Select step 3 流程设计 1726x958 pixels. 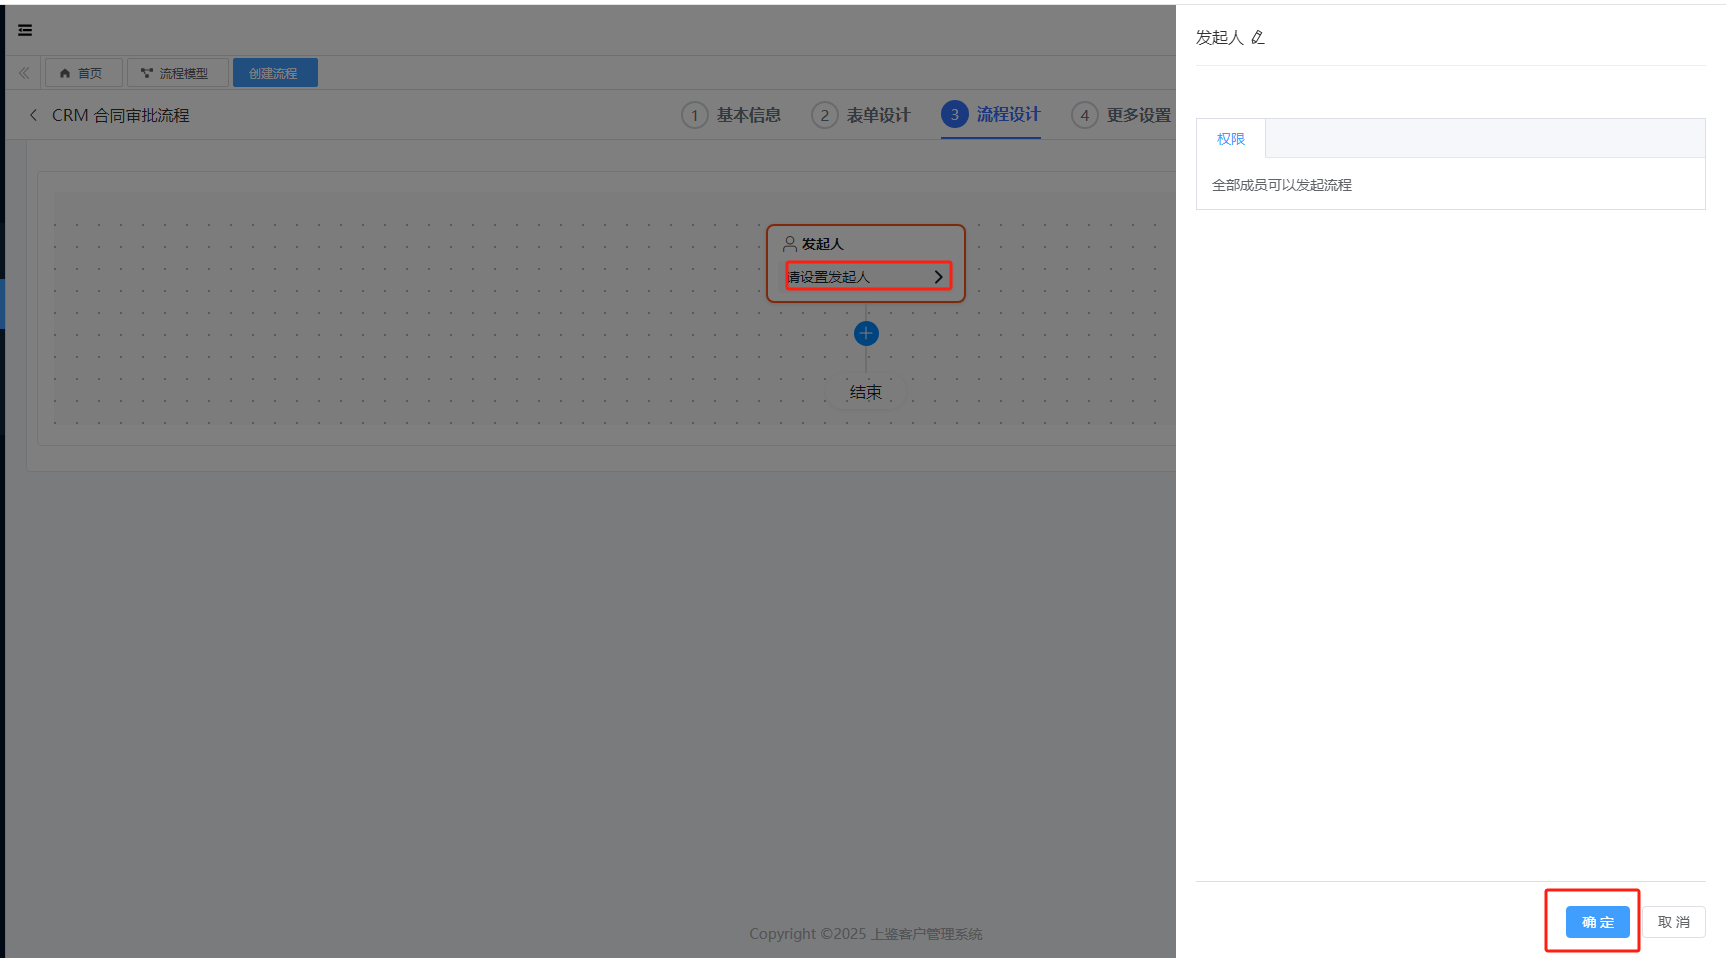coord(991,115)
